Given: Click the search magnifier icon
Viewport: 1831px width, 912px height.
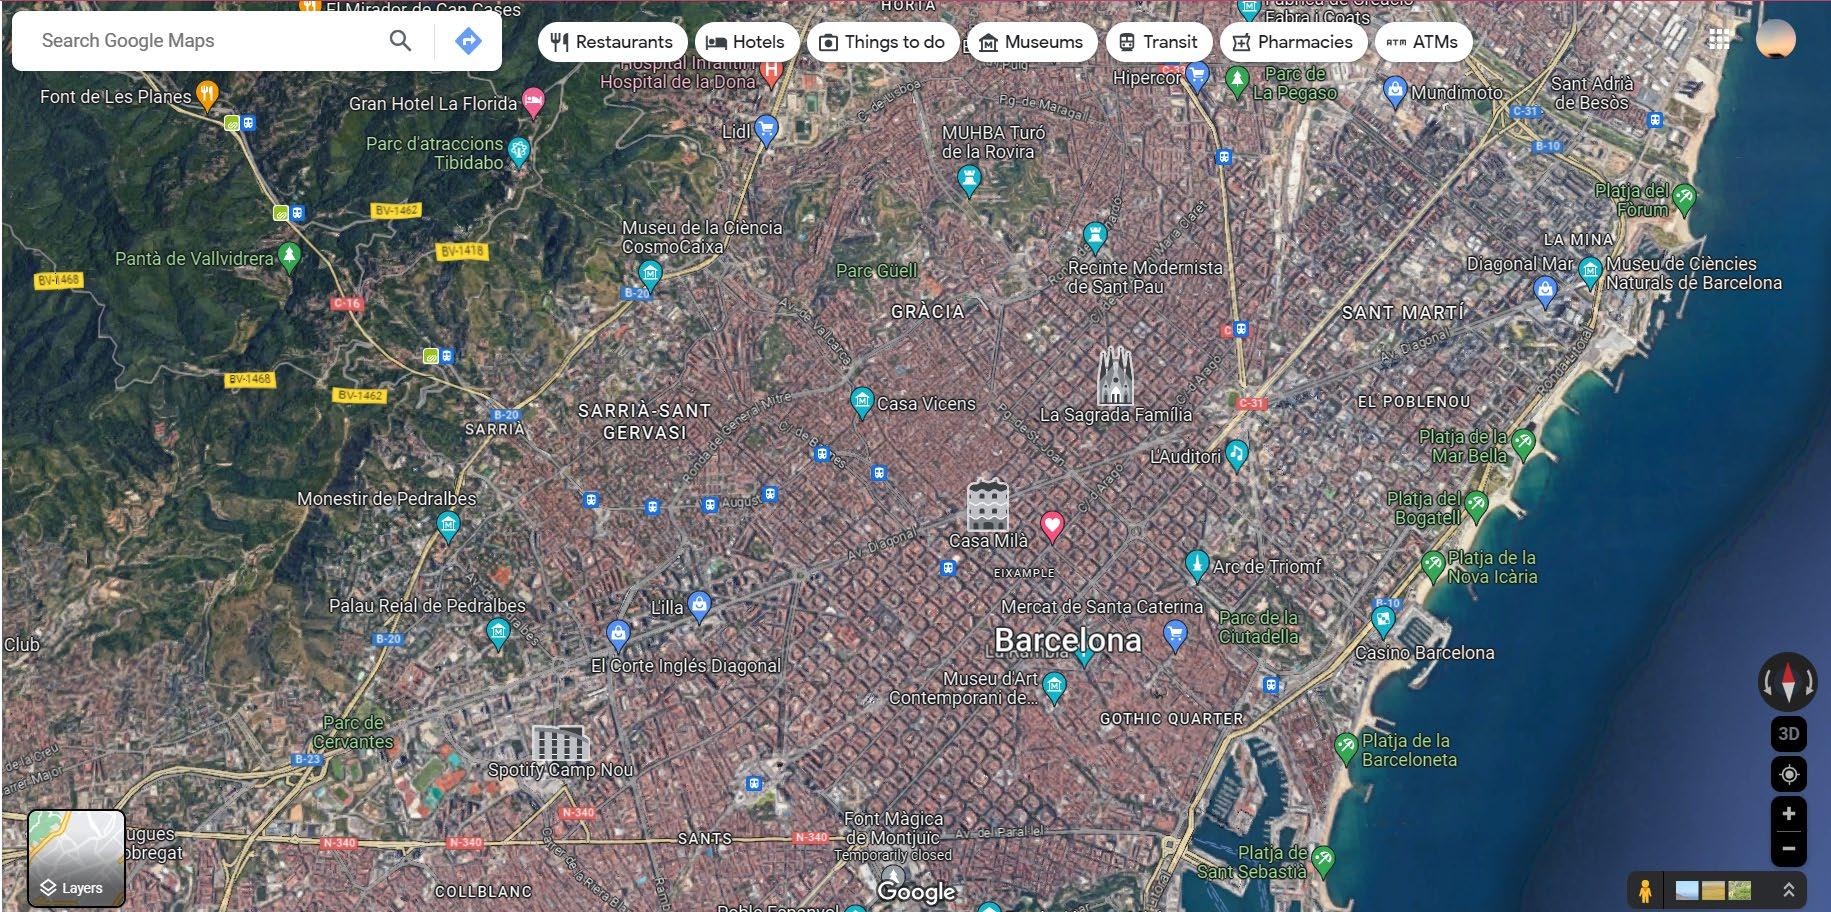Looking at the screenshot, I should tap(400, 41).
